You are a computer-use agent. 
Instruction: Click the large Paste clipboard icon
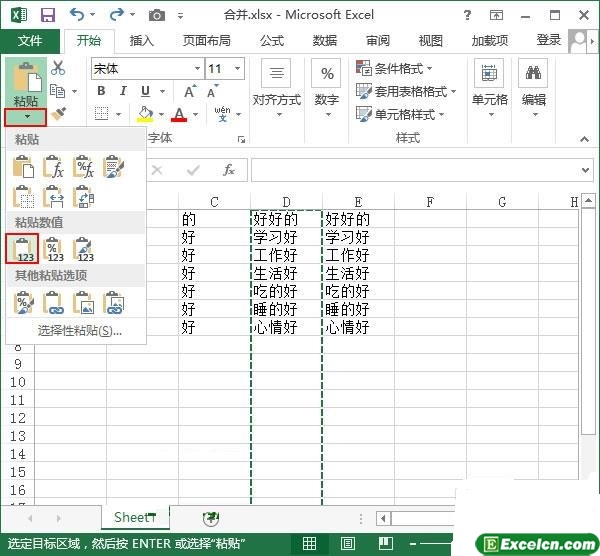coord(26,78)
